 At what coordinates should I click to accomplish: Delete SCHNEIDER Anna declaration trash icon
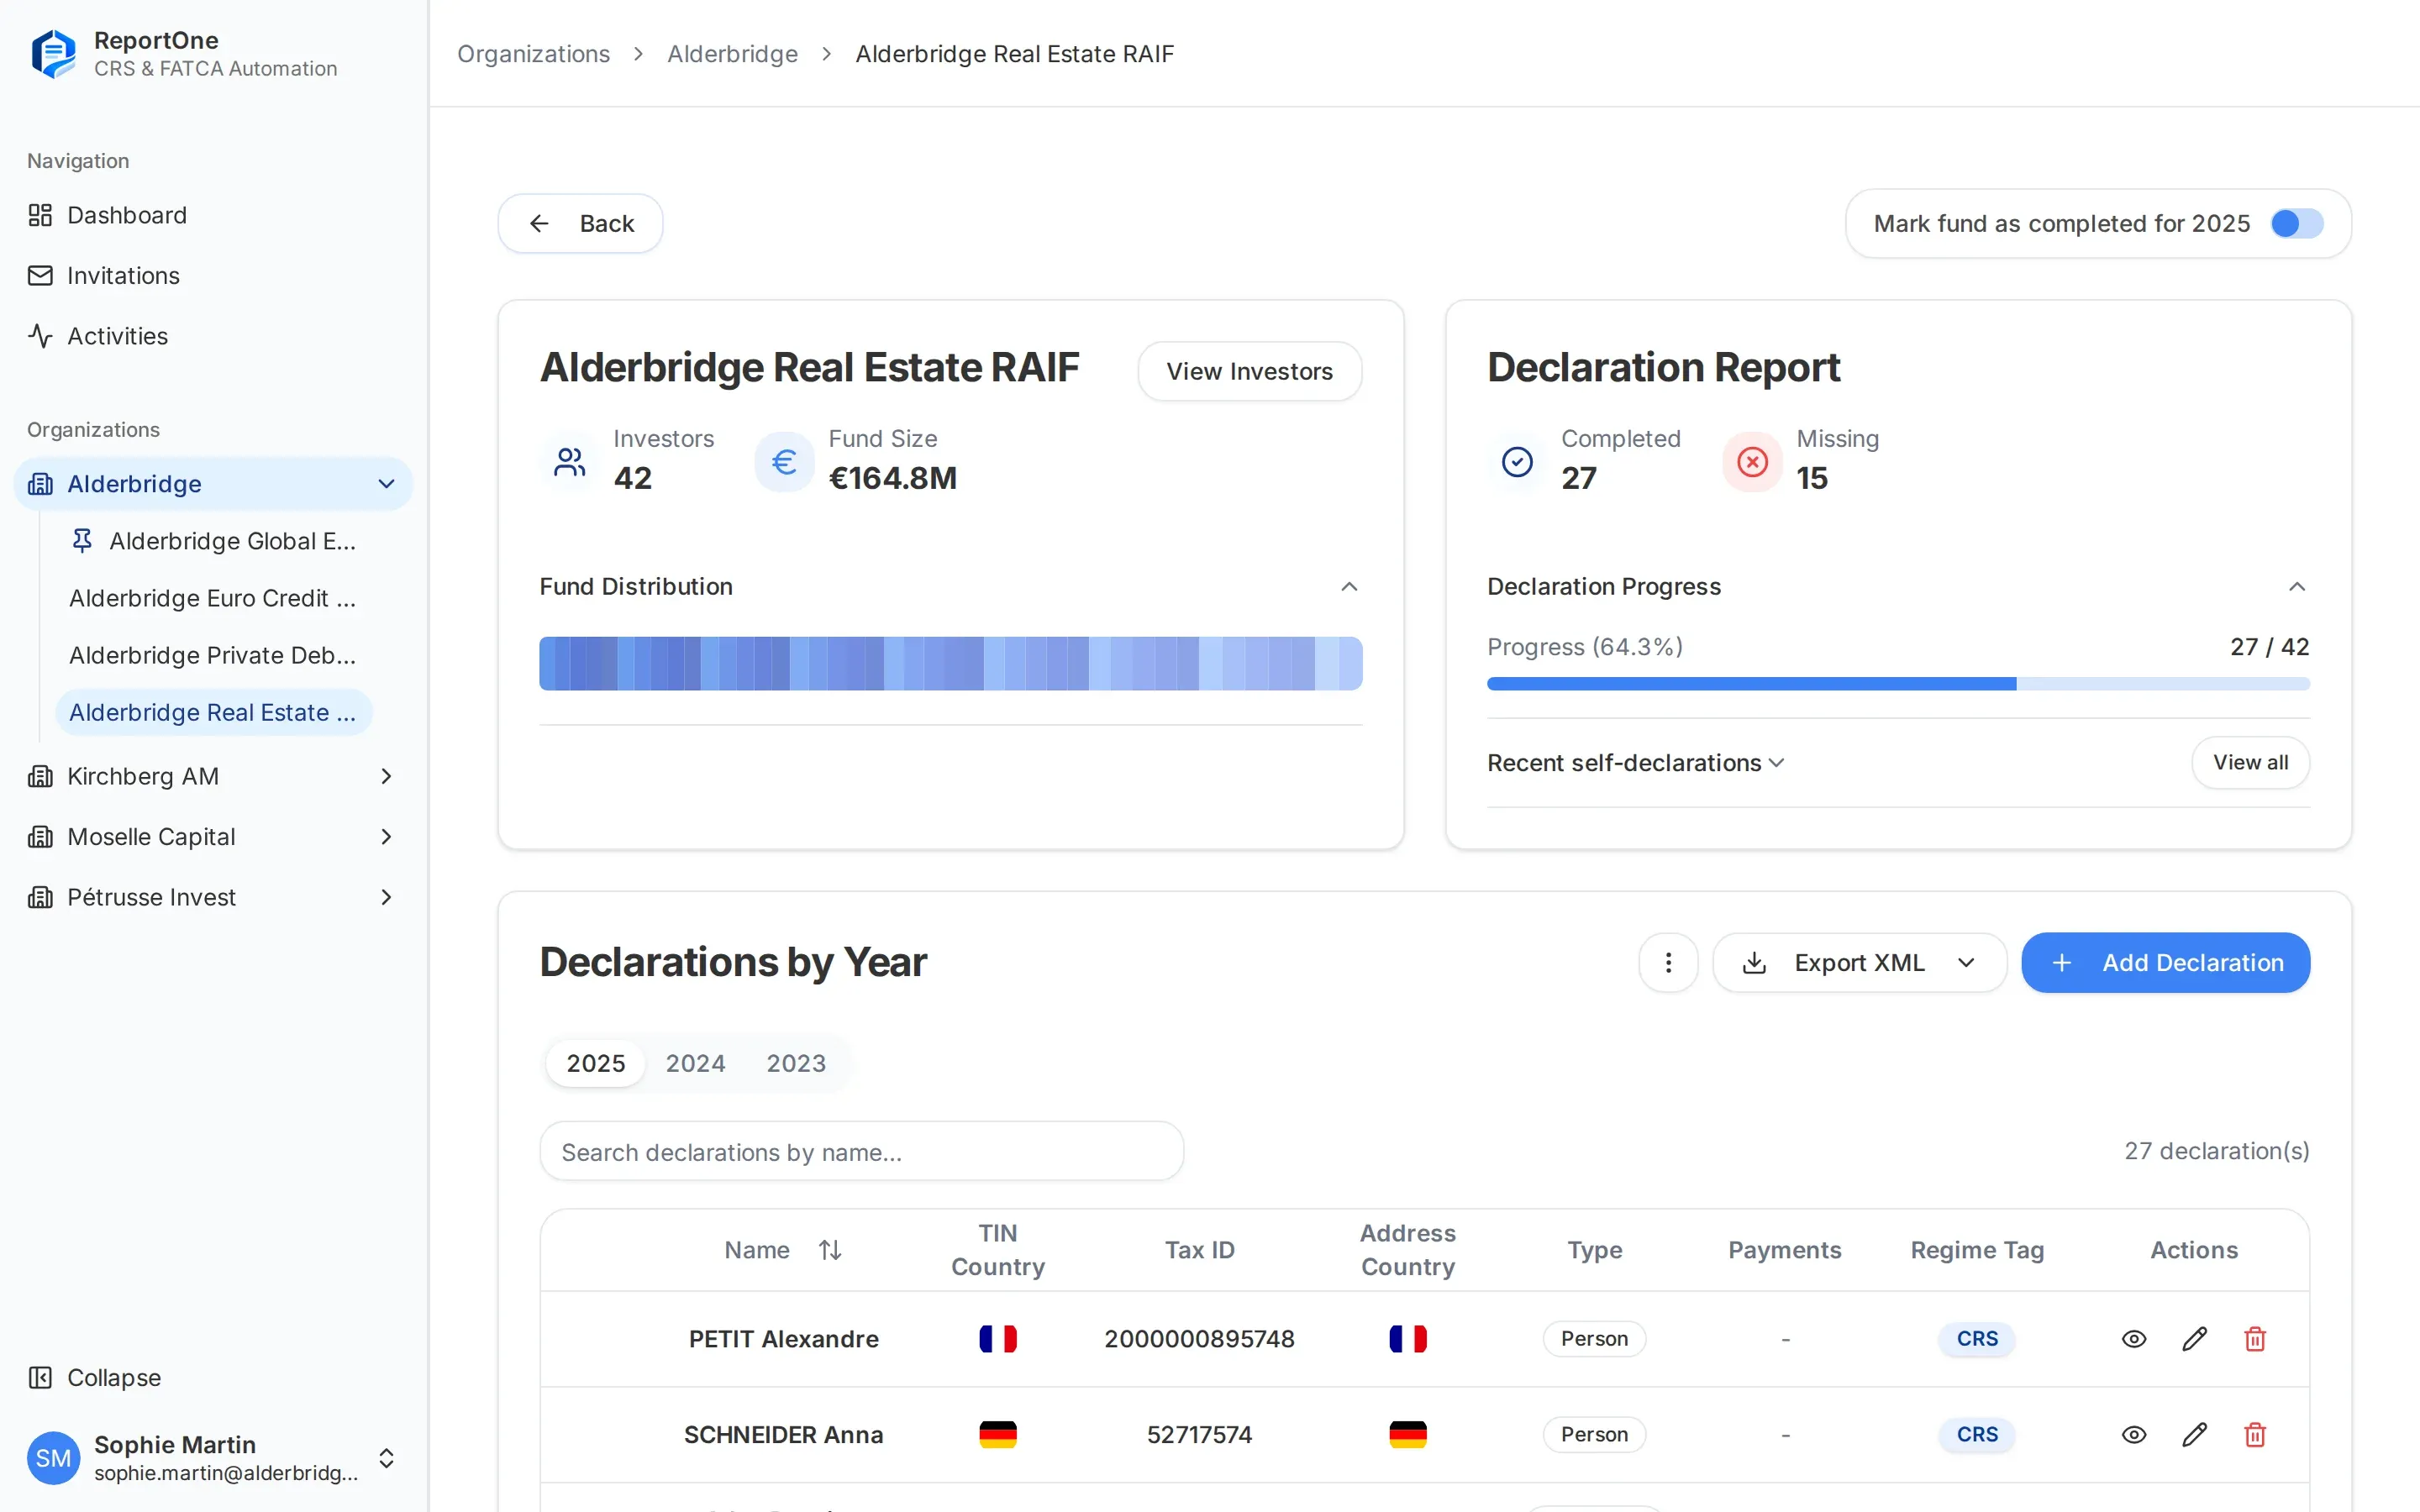2254,1435
